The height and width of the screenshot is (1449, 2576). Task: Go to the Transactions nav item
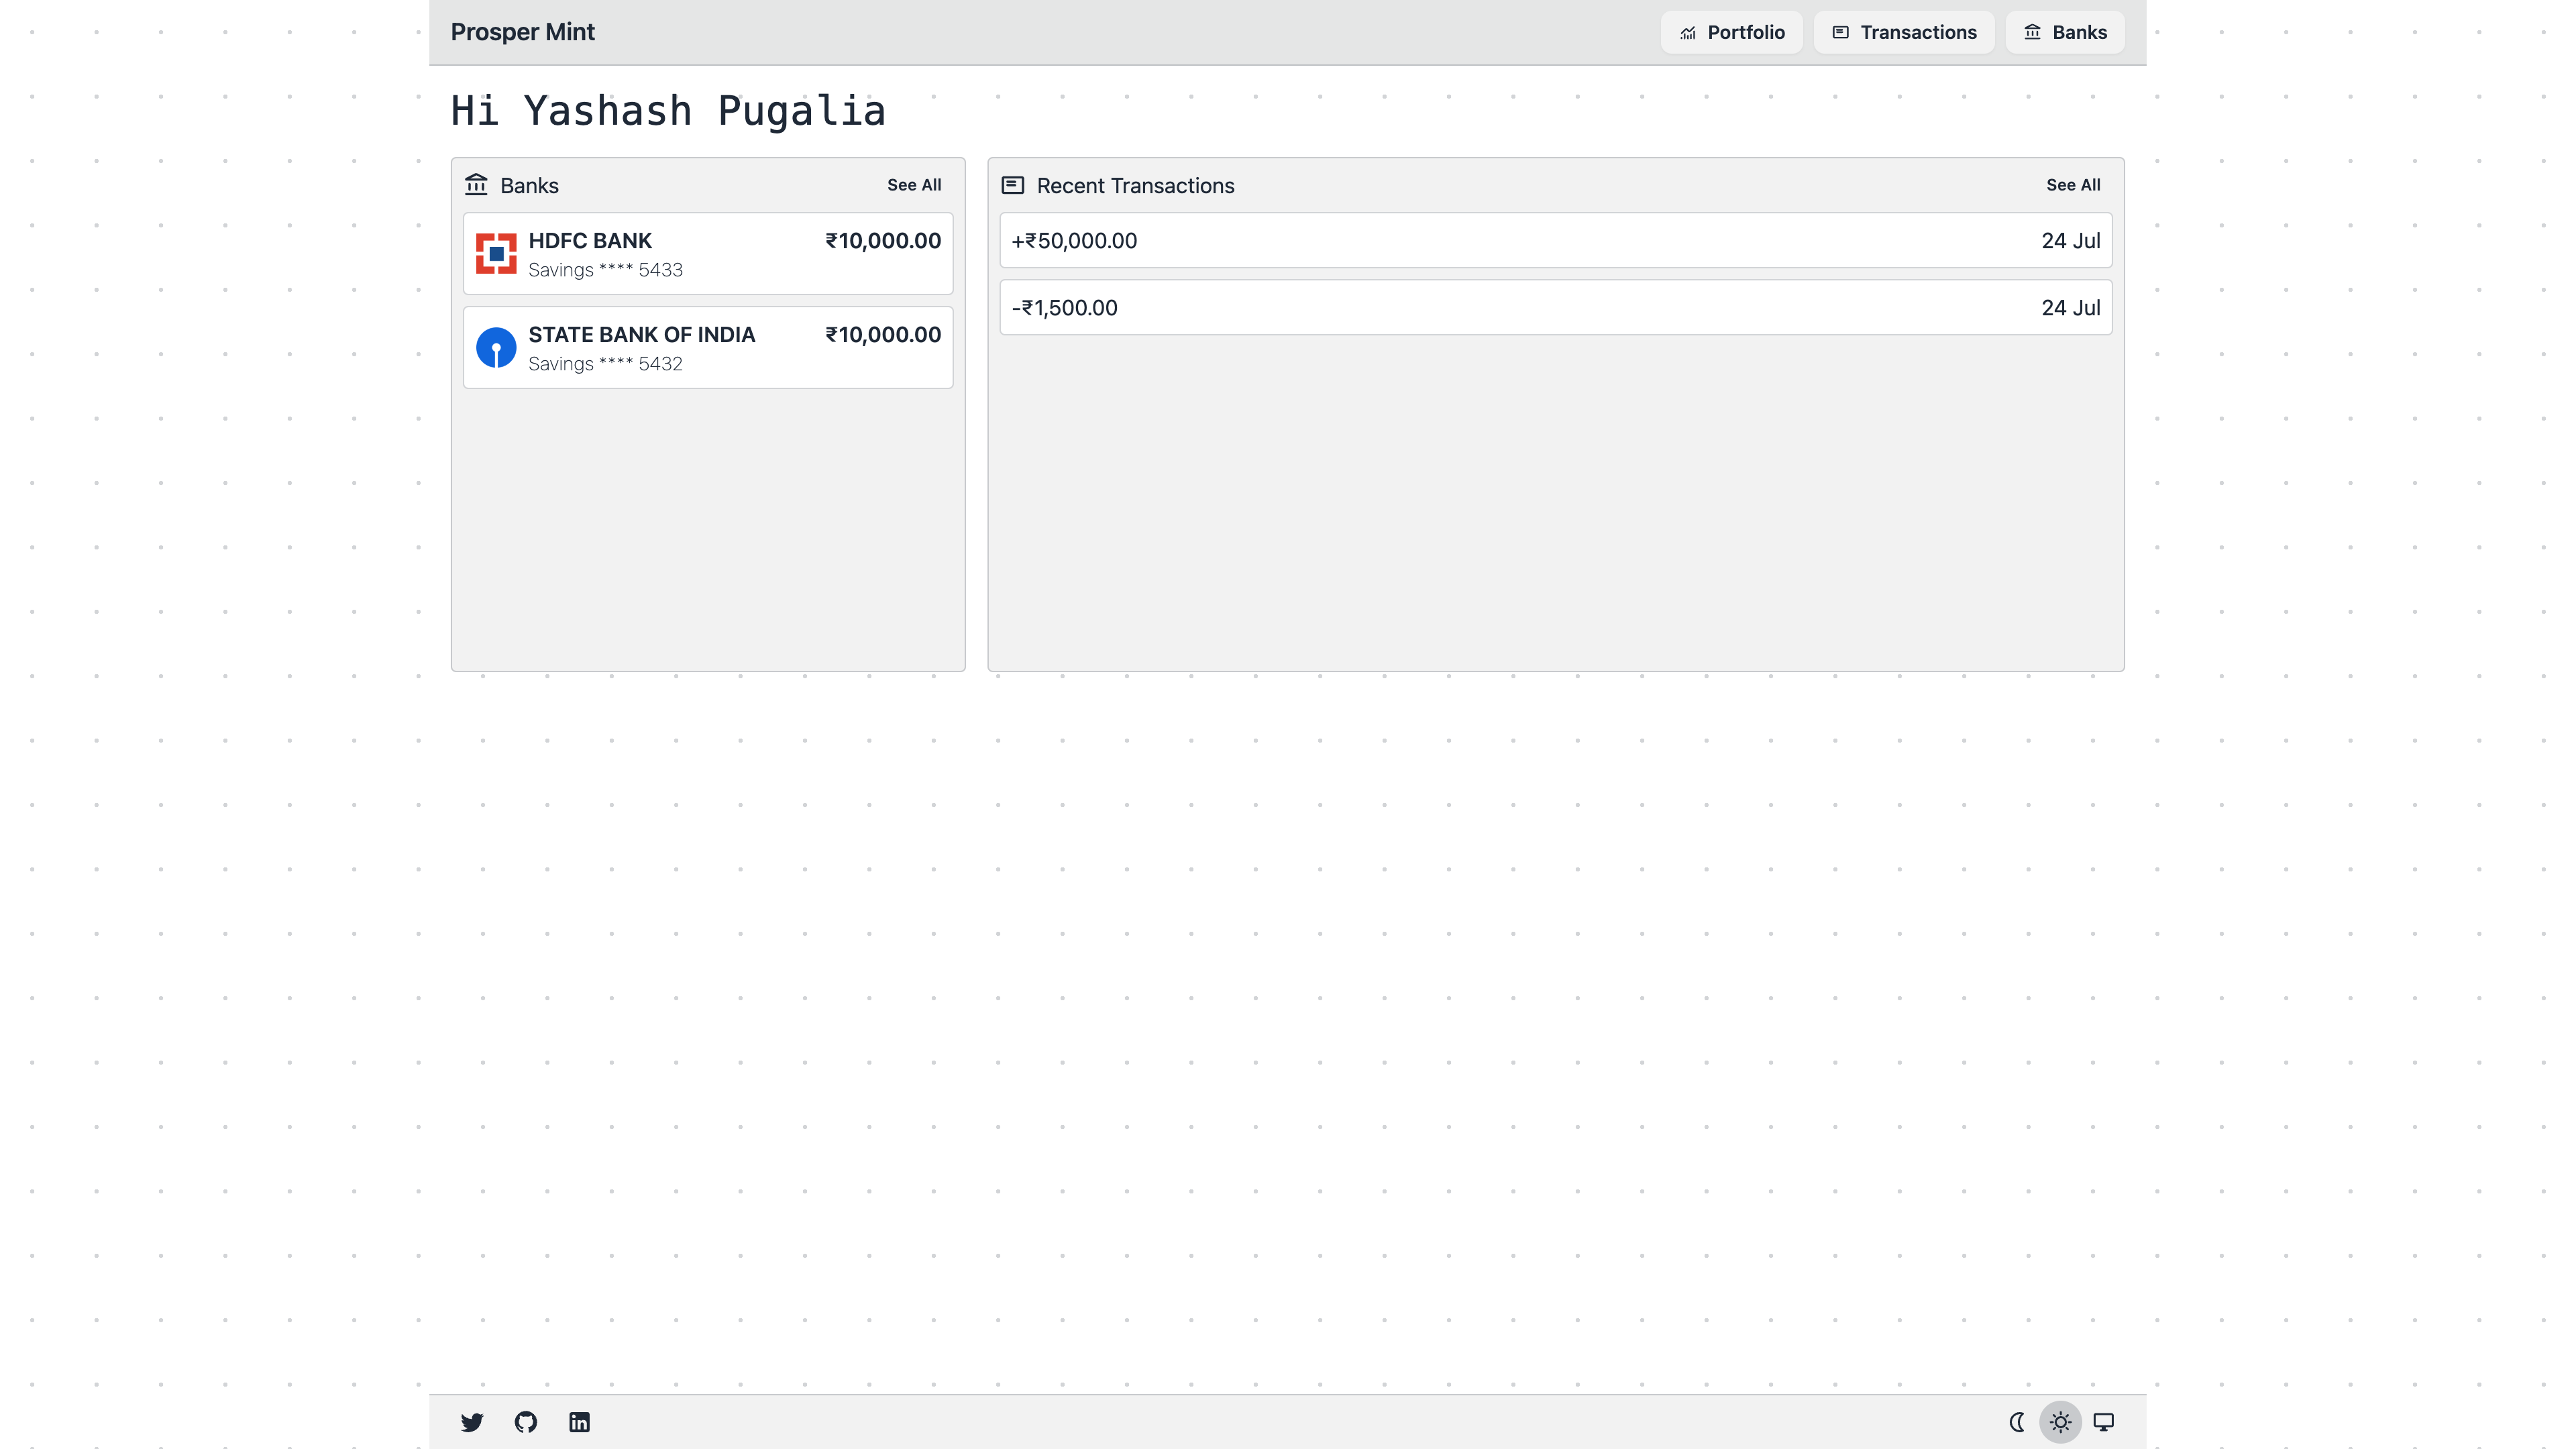1904,32
